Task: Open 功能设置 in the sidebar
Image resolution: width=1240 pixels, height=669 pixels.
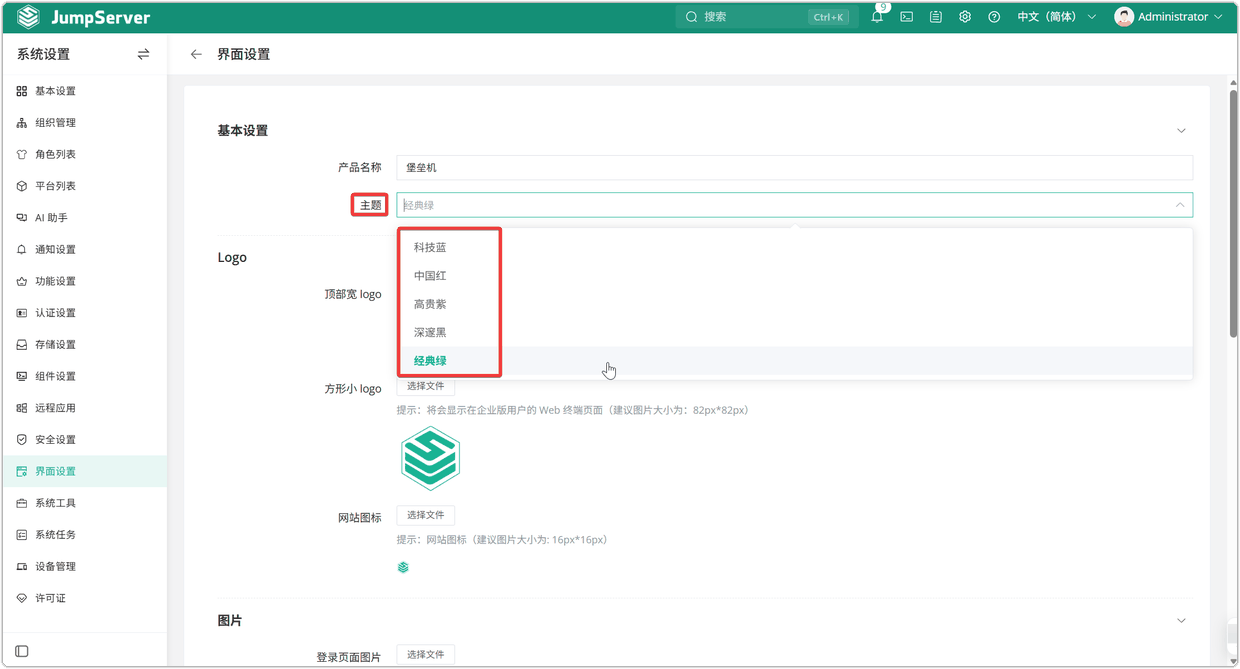Action: pyautogui.click(x=84, y=281)
